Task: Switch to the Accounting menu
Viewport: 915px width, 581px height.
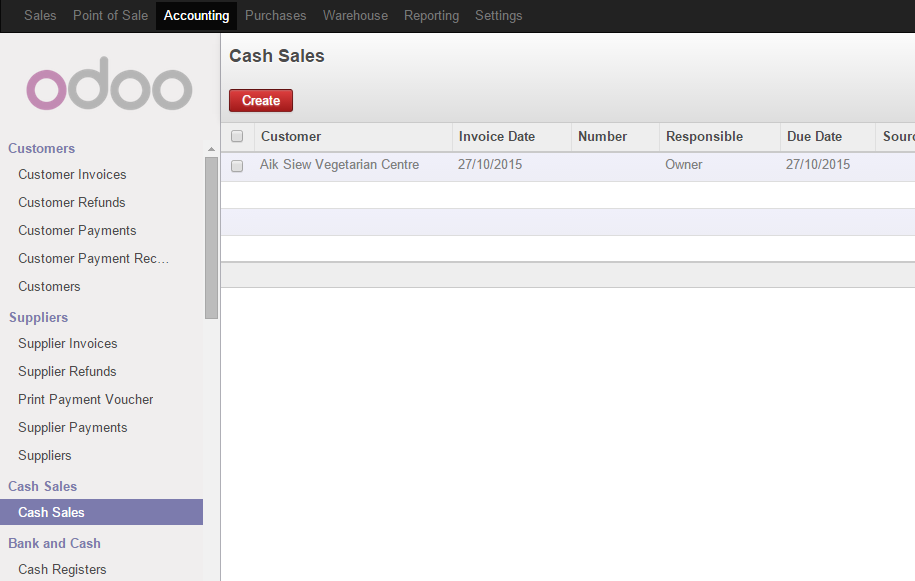Action: click(x=196, y=15)
